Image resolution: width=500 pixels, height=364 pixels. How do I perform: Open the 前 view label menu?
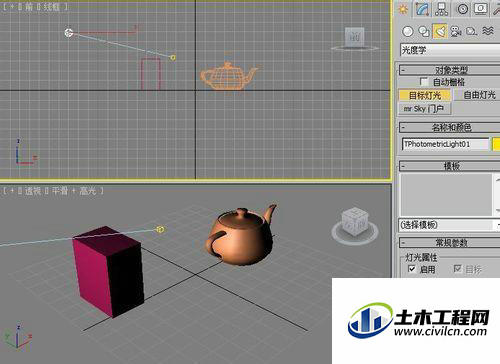29,7
